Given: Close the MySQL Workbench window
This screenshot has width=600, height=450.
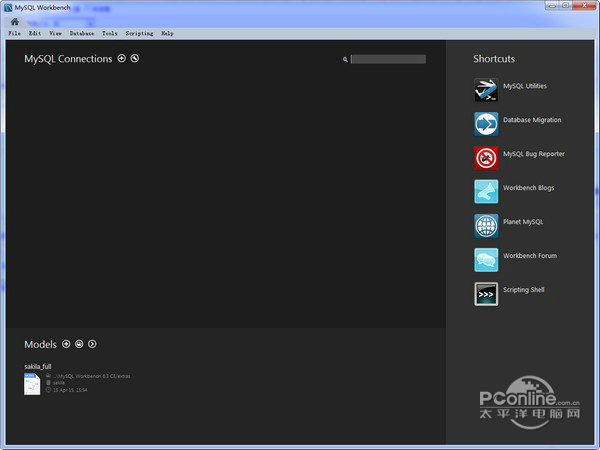Looking at the screenshot, I should point(584,5).
